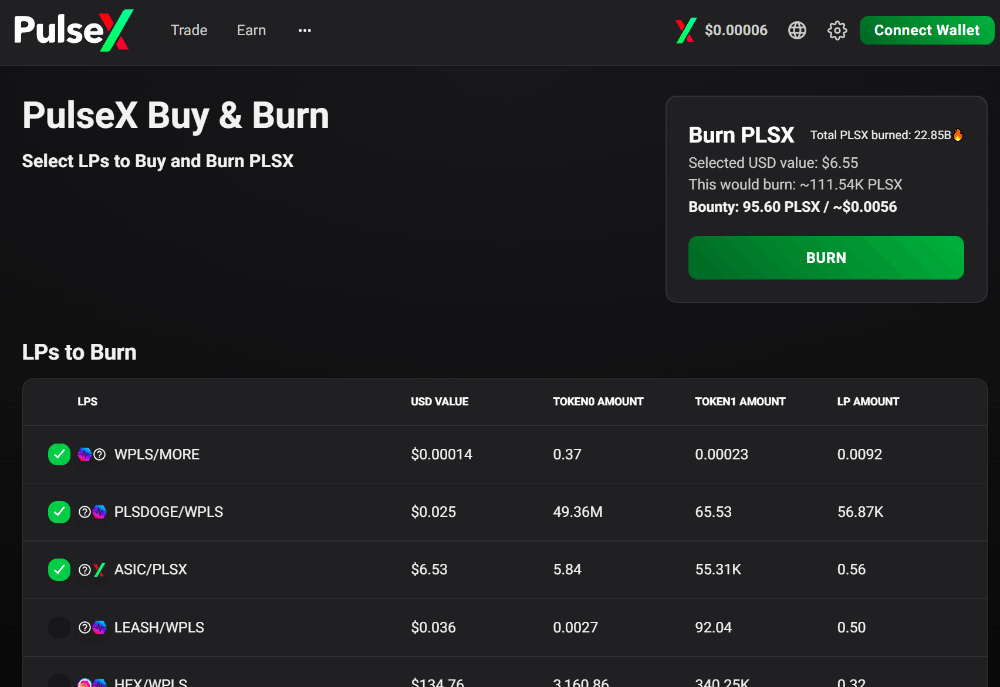The image size is (1000, 687).
Task: Click the unknown PLSDOGE token icon
Action: [84, 512]
